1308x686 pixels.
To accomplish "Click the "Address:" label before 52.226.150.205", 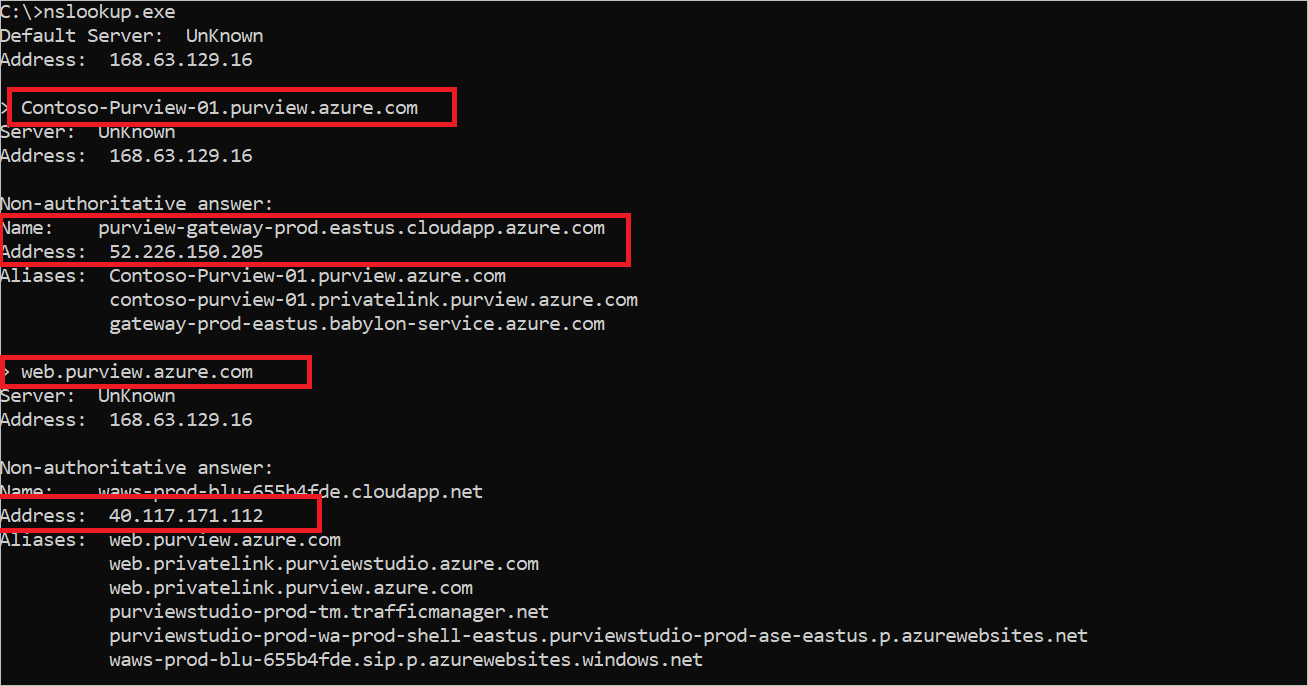I will [x=43, y=252].
